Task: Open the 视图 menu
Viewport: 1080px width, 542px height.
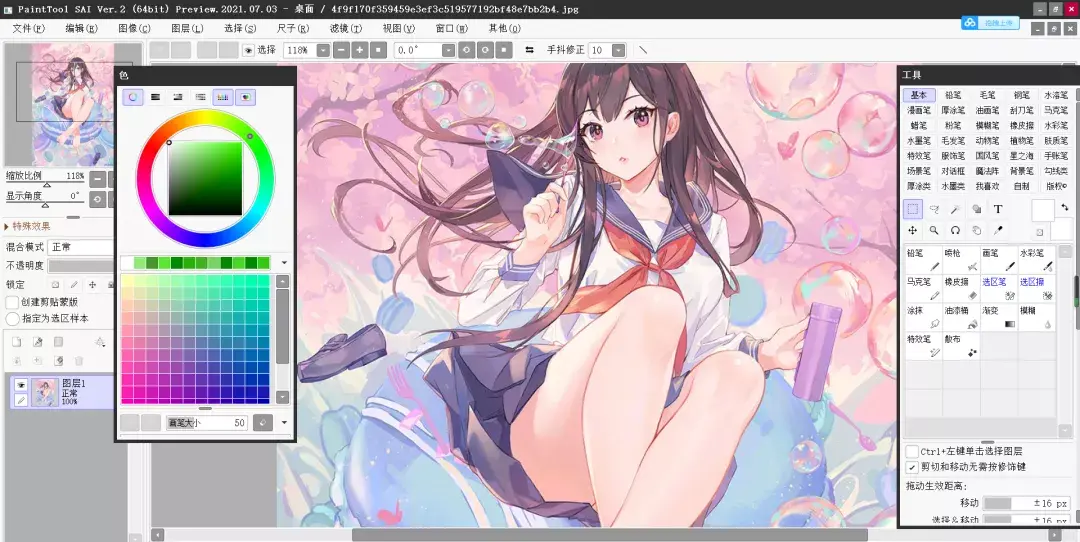Action: [x=399, y=28]
